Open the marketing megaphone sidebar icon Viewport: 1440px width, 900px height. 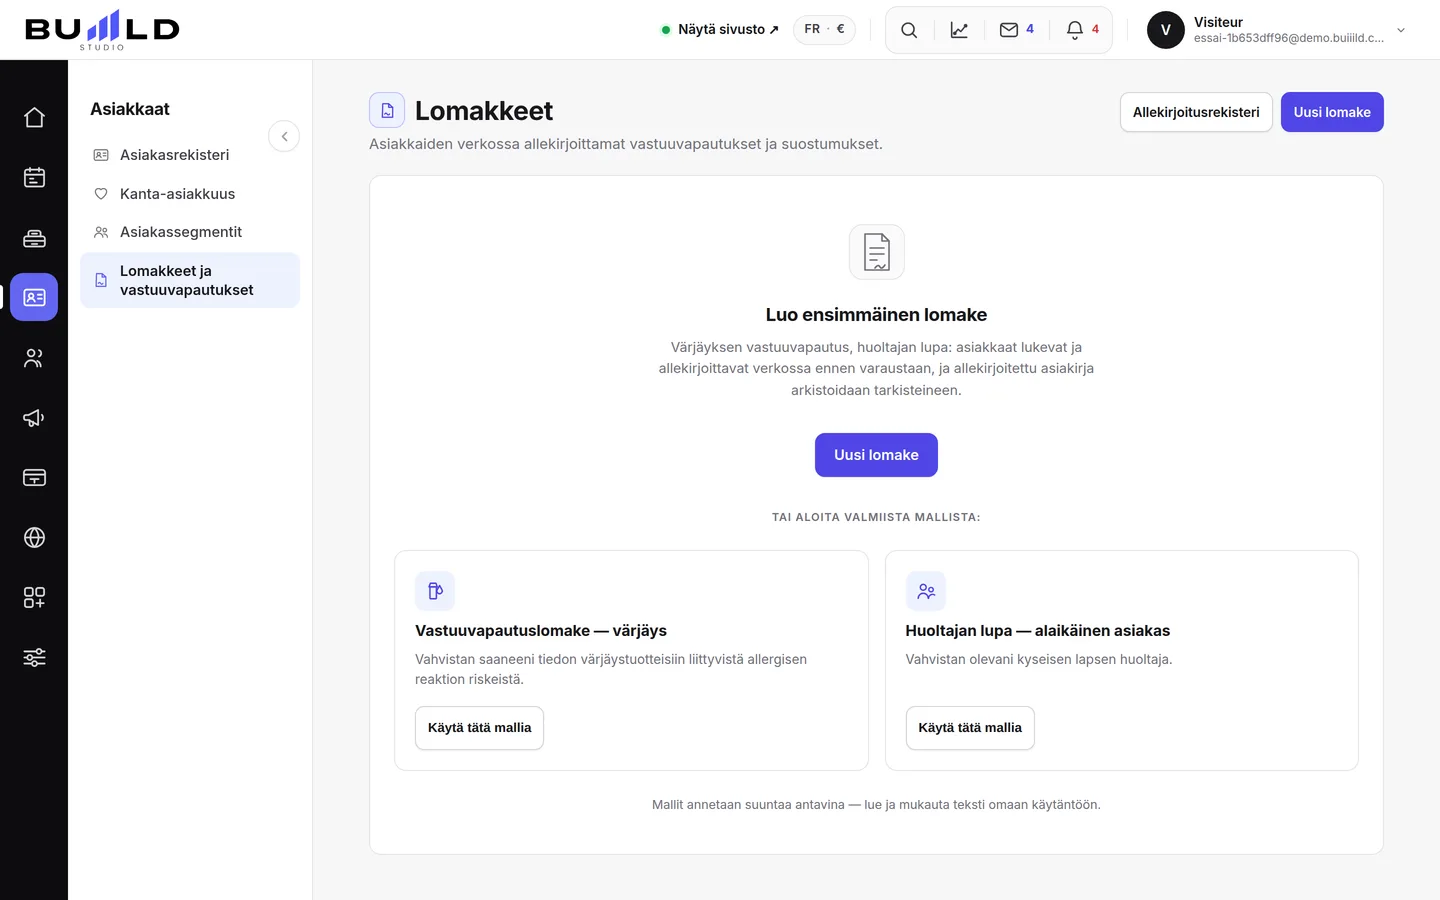tap(34, 418)
